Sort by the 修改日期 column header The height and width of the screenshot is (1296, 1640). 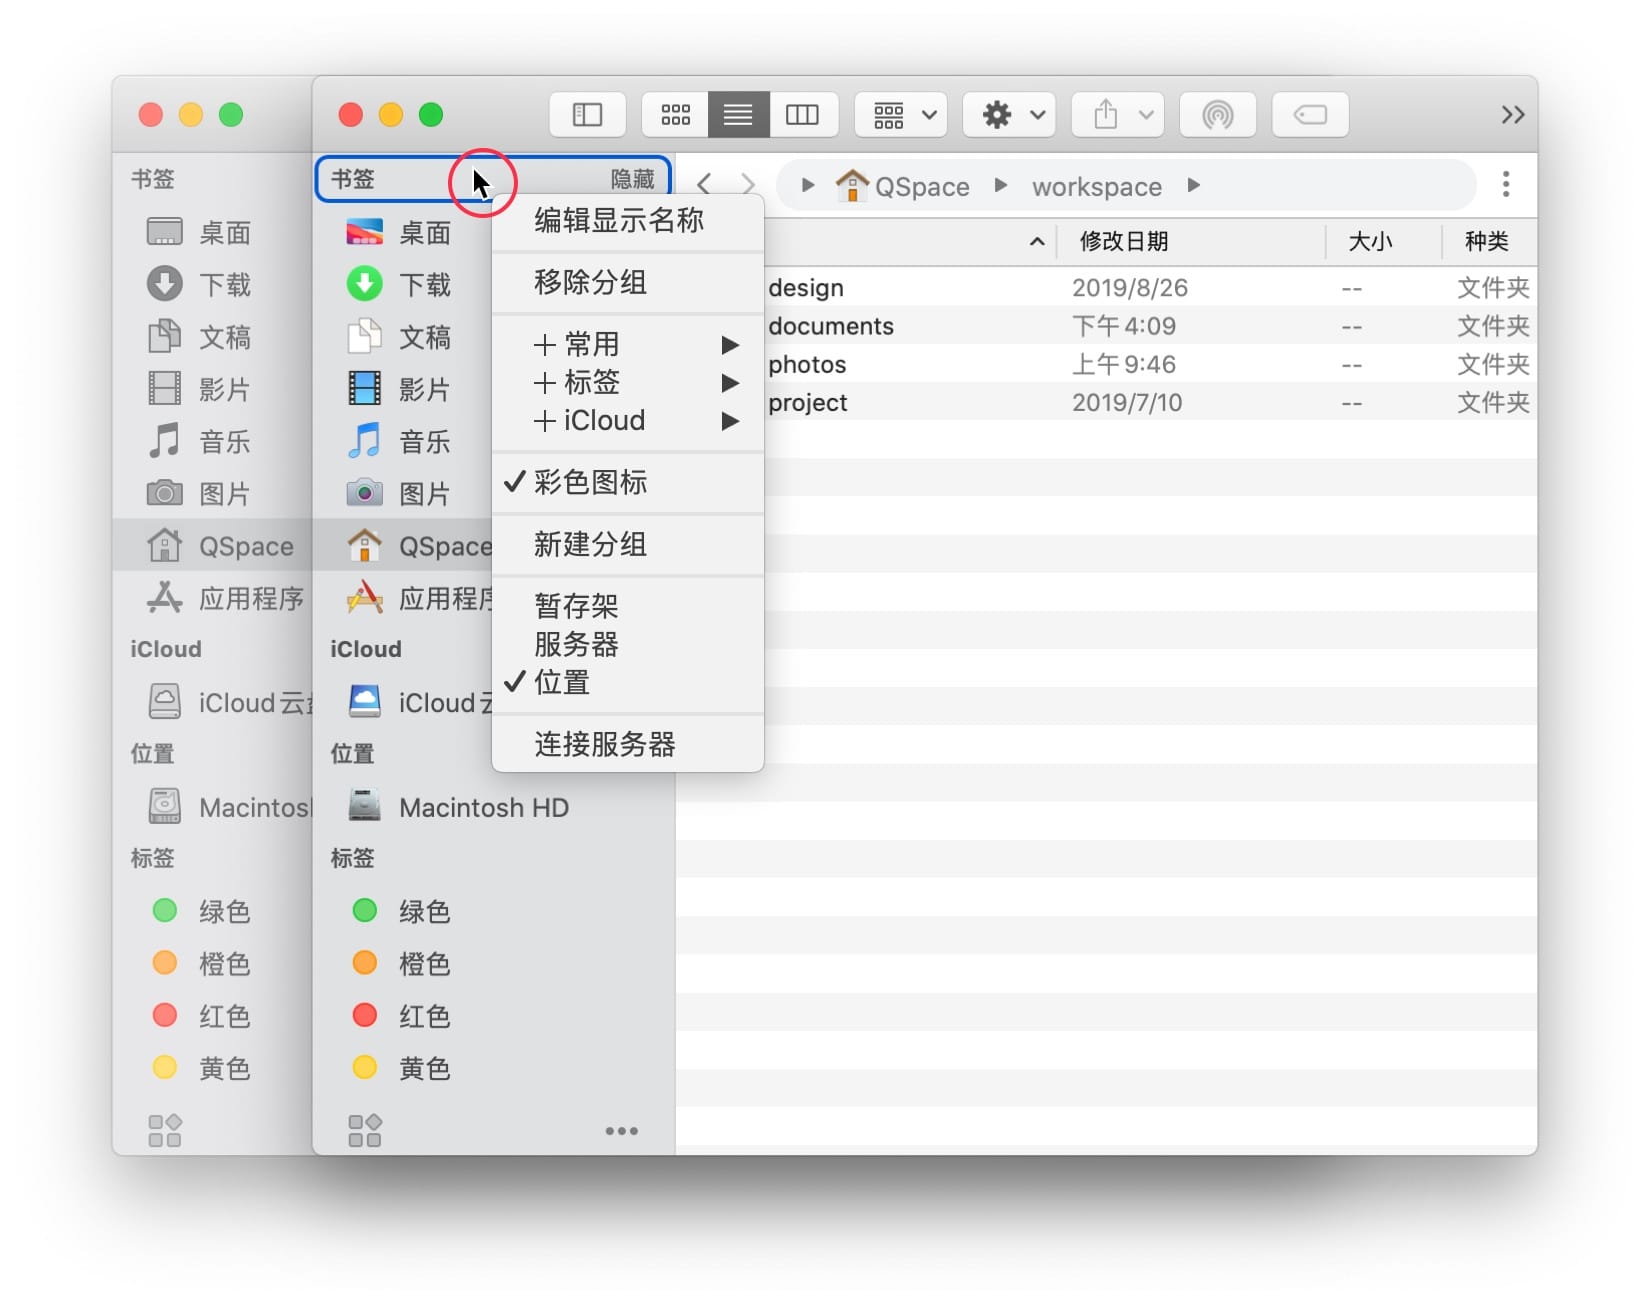1123,241
